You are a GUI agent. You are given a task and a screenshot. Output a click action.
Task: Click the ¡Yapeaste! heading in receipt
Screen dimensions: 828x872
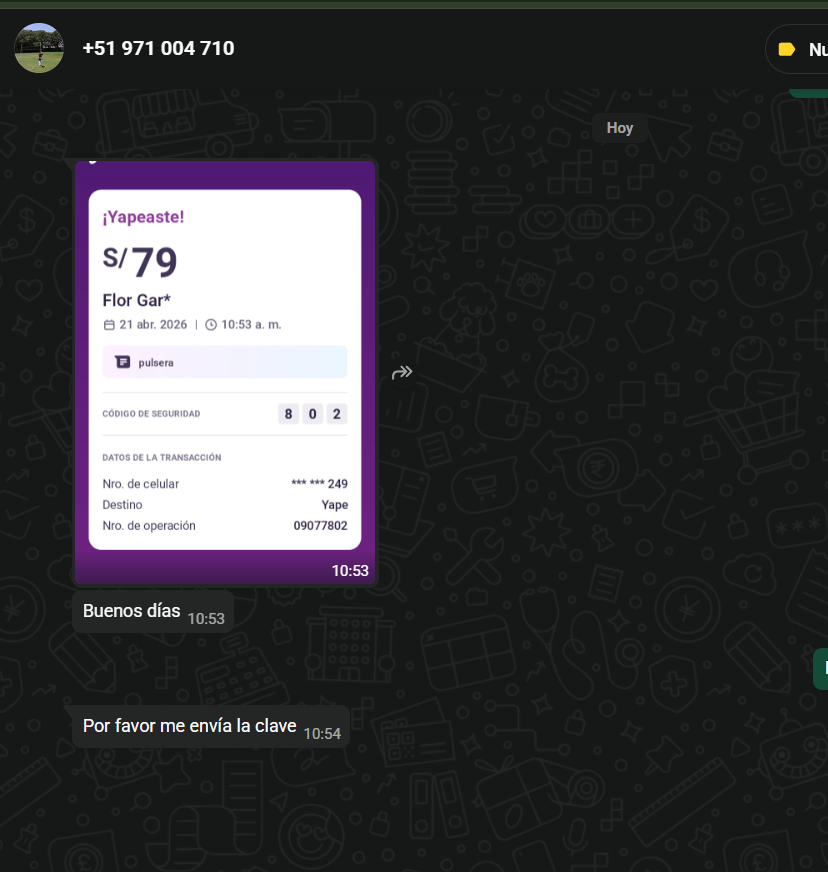143,217
